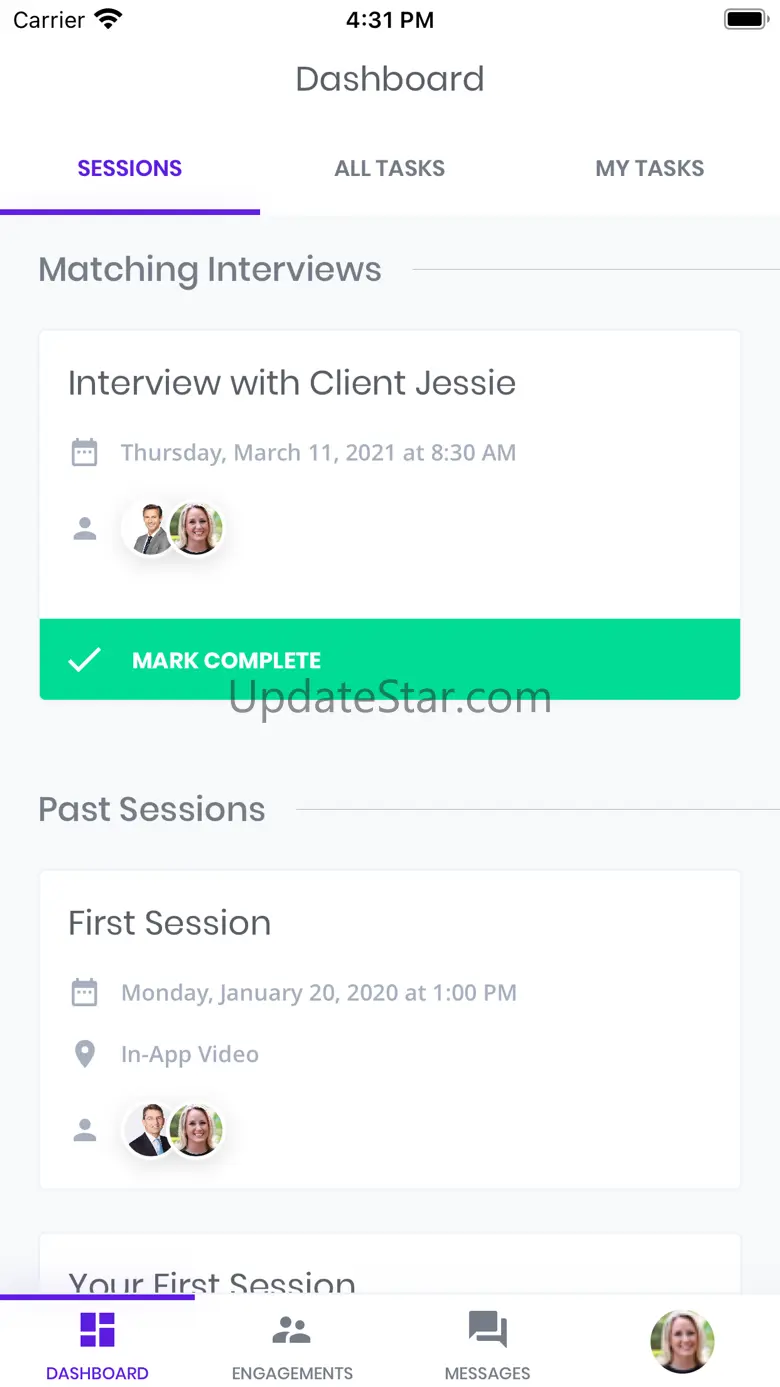
Task: Tap the woman's avatar in First Session card
Action: click(x=196, y=1131)
